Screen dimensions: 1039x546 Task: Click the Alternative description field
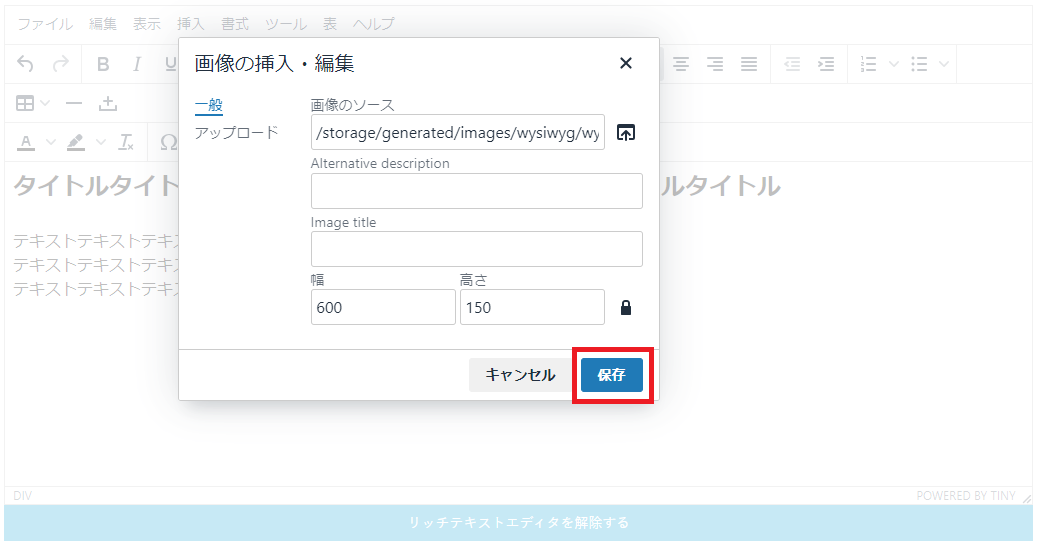[477, 191]
